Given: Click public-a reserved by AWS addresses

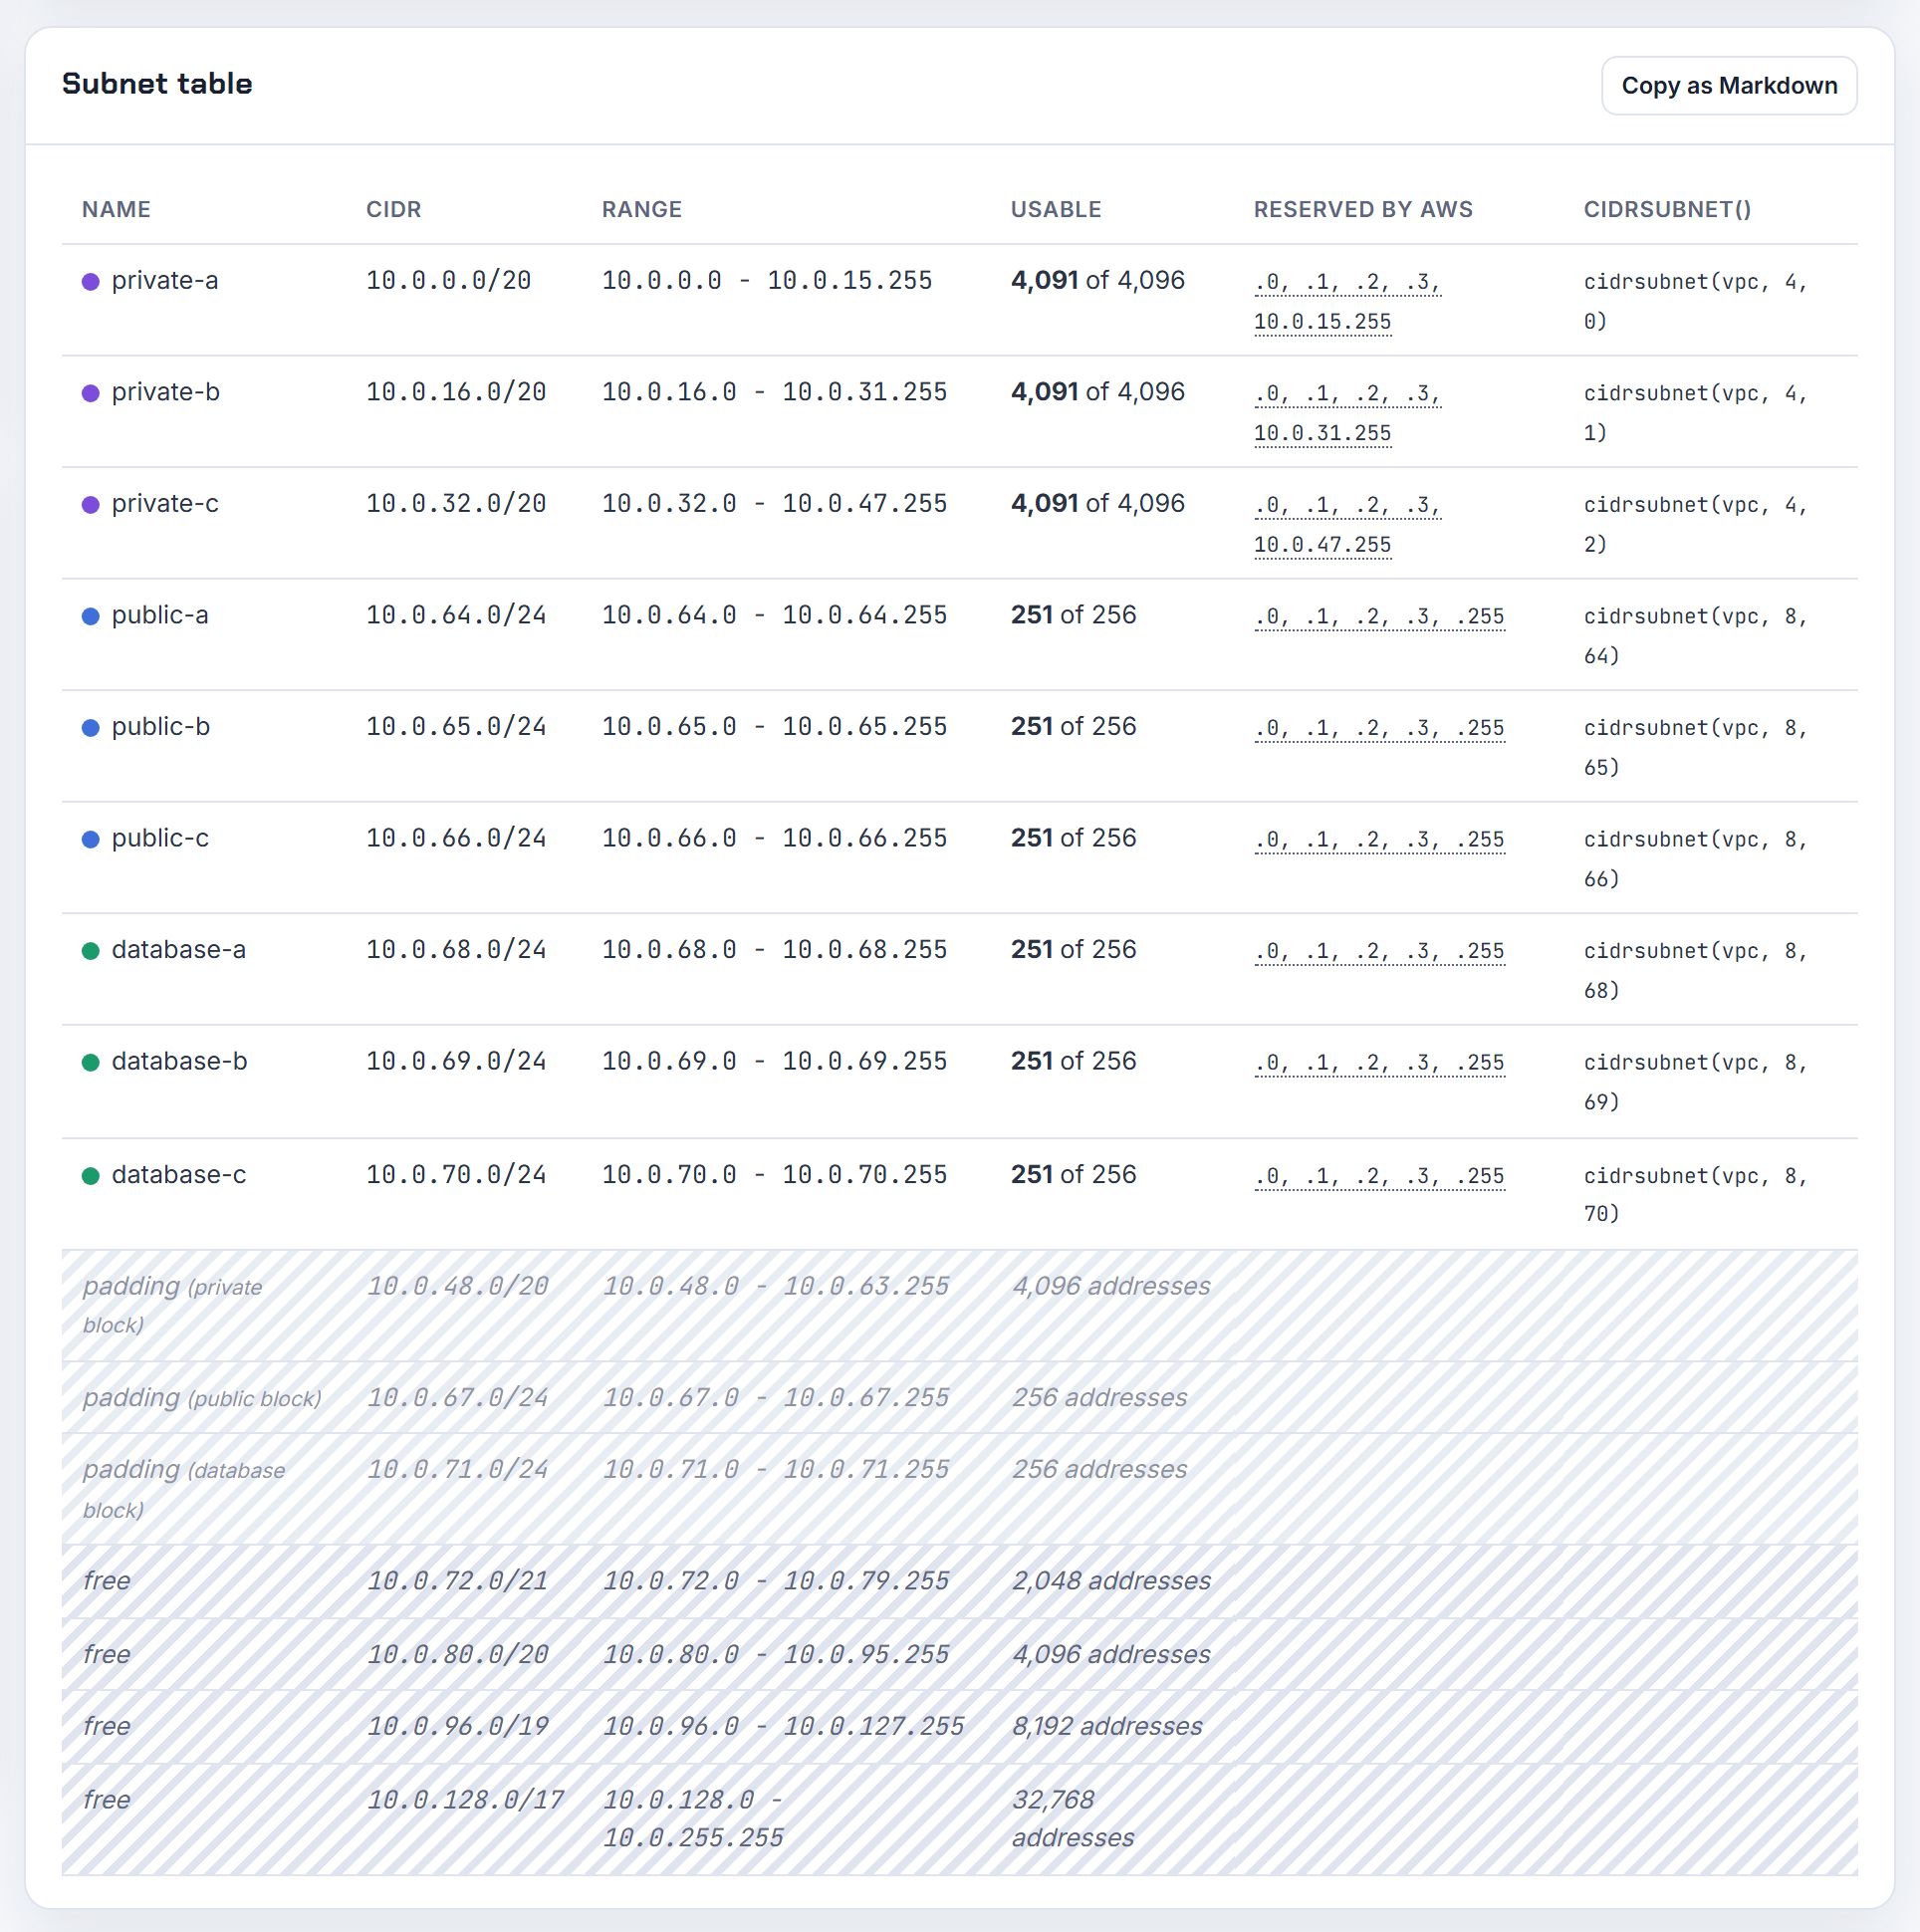Looking at the screenshot, I should click(1379, 617).
